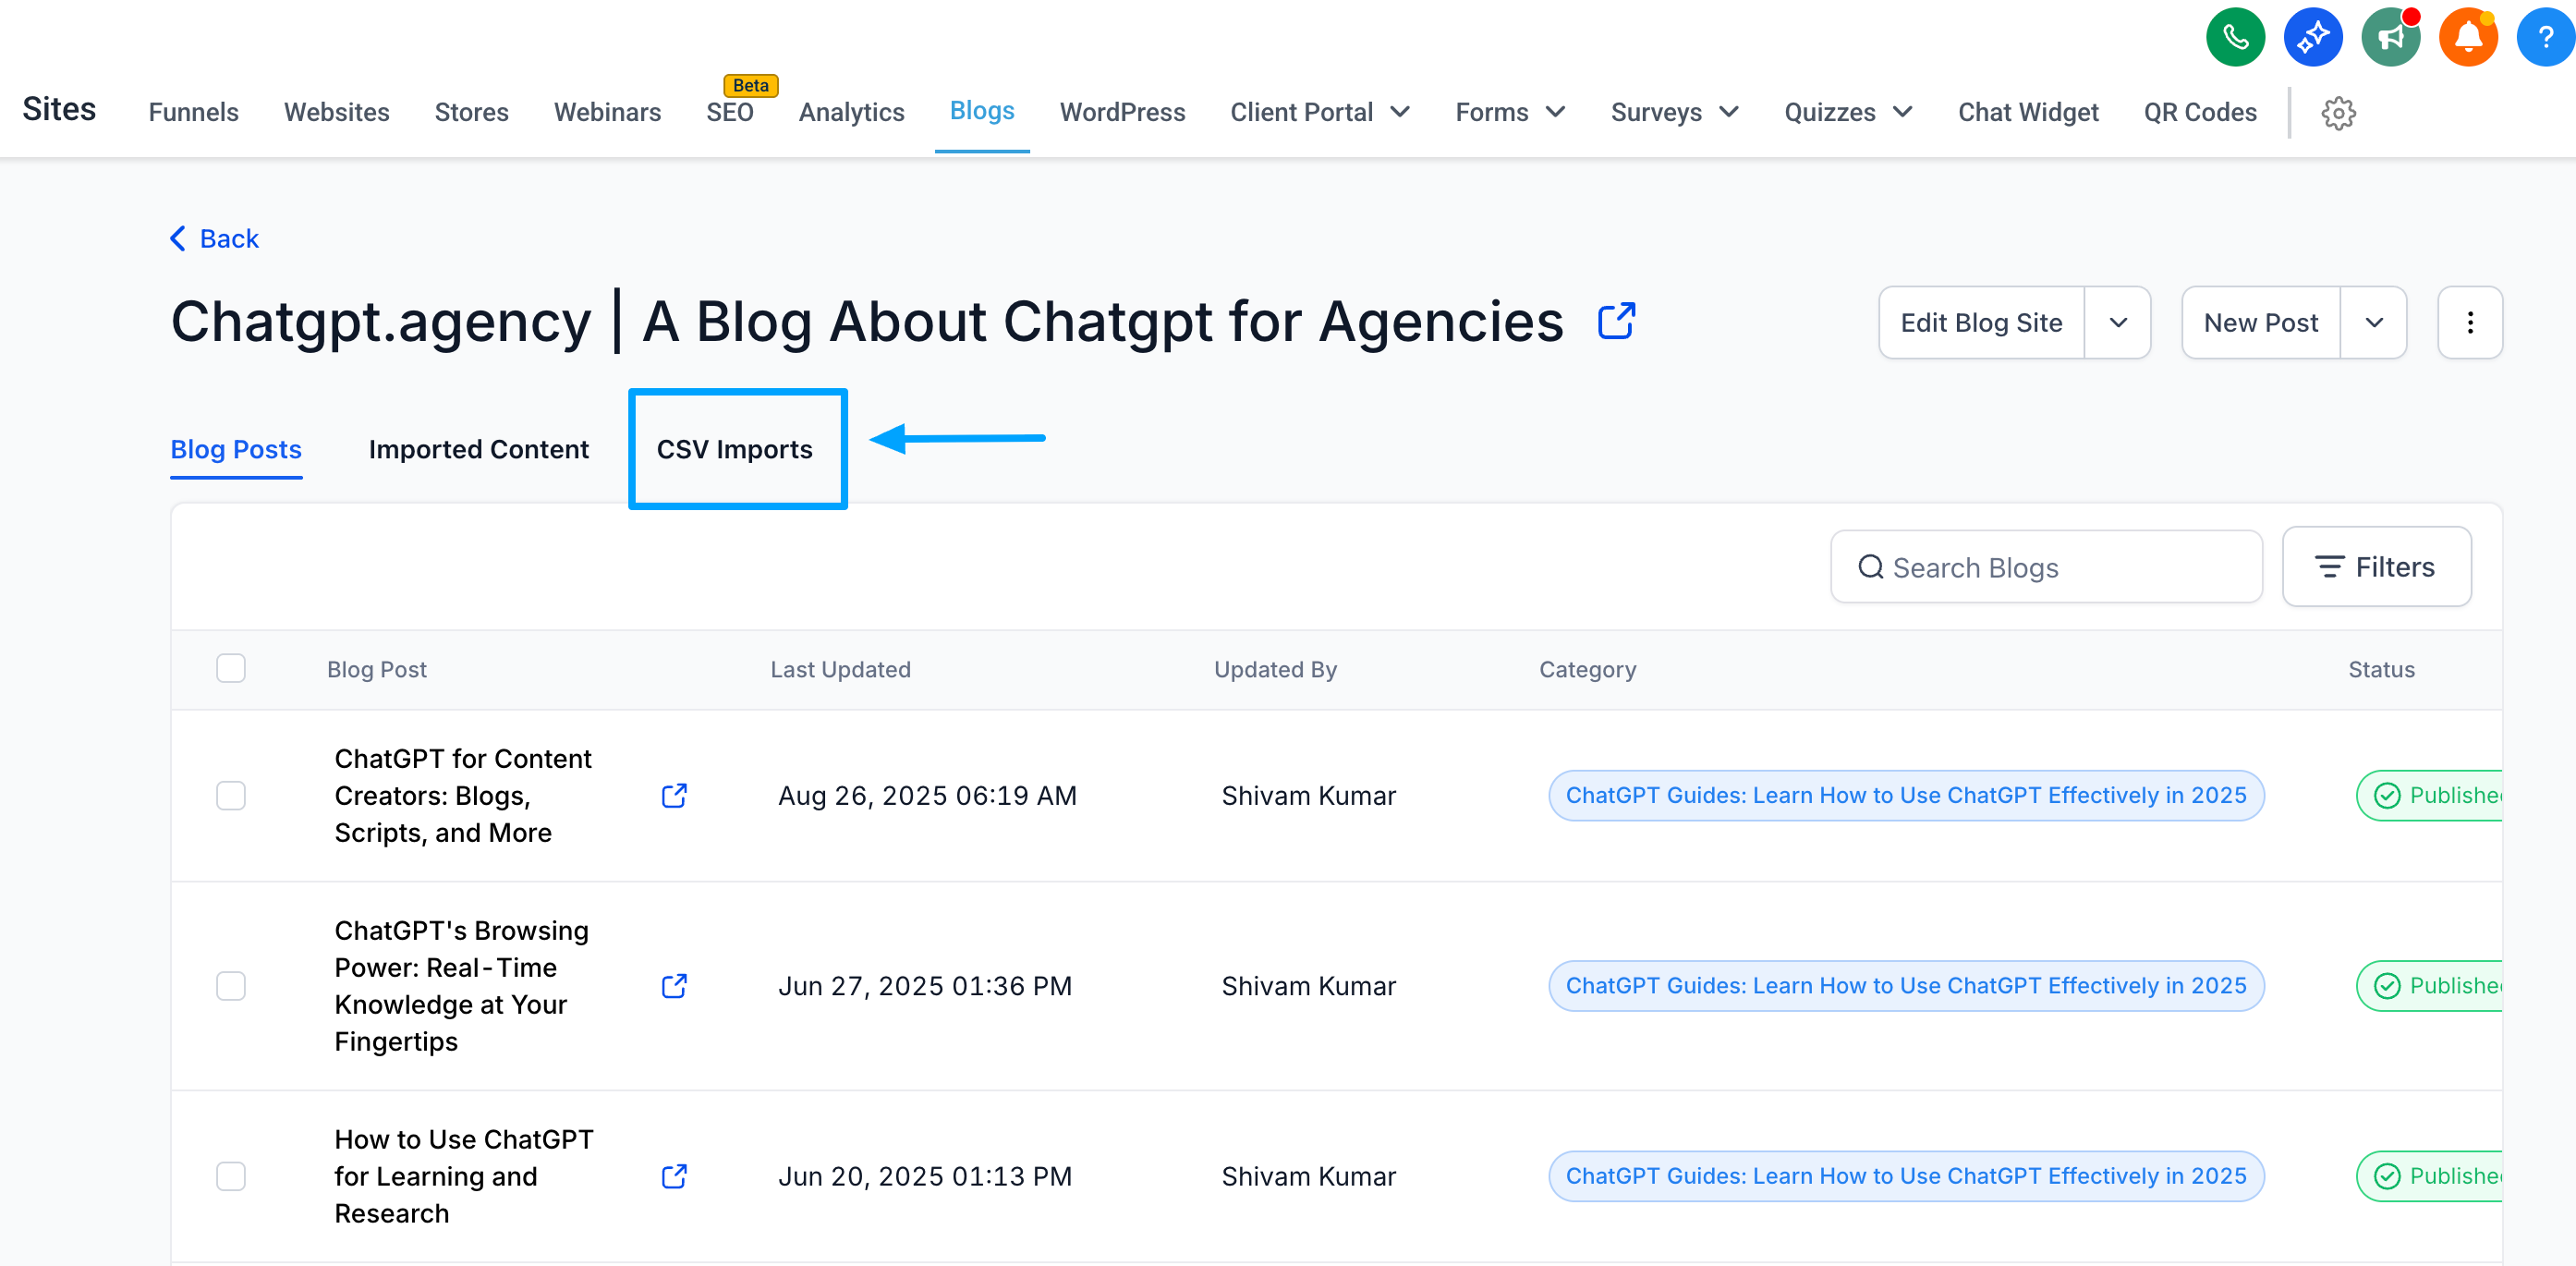Click the magnifier icon in Search Blogs
This screenshot has height=1266, width=2576.
pos(1870,567)
